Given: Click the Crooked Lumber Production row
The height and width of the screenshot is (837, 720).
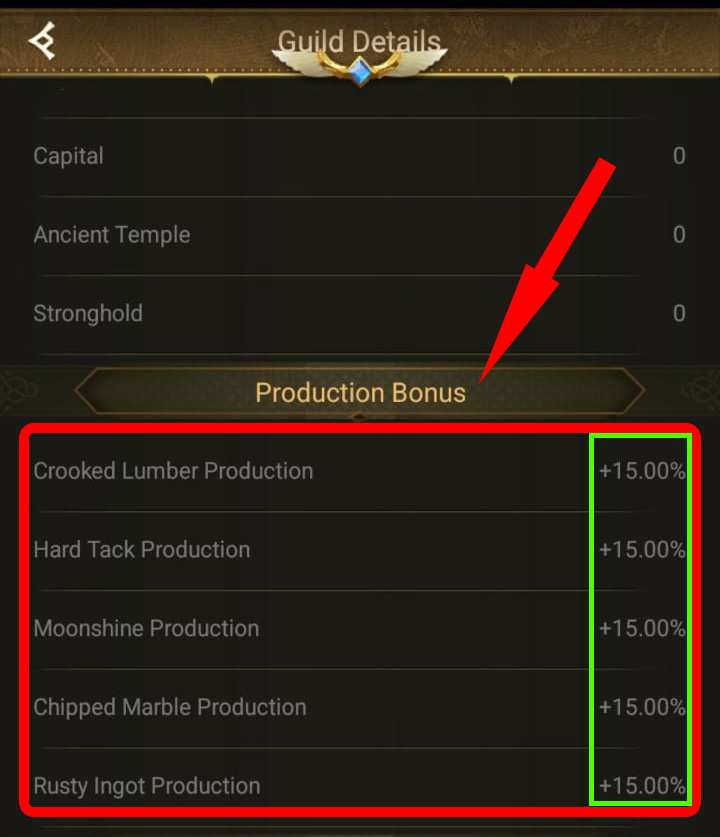Looking at the screenshot, I should (173, 471).
